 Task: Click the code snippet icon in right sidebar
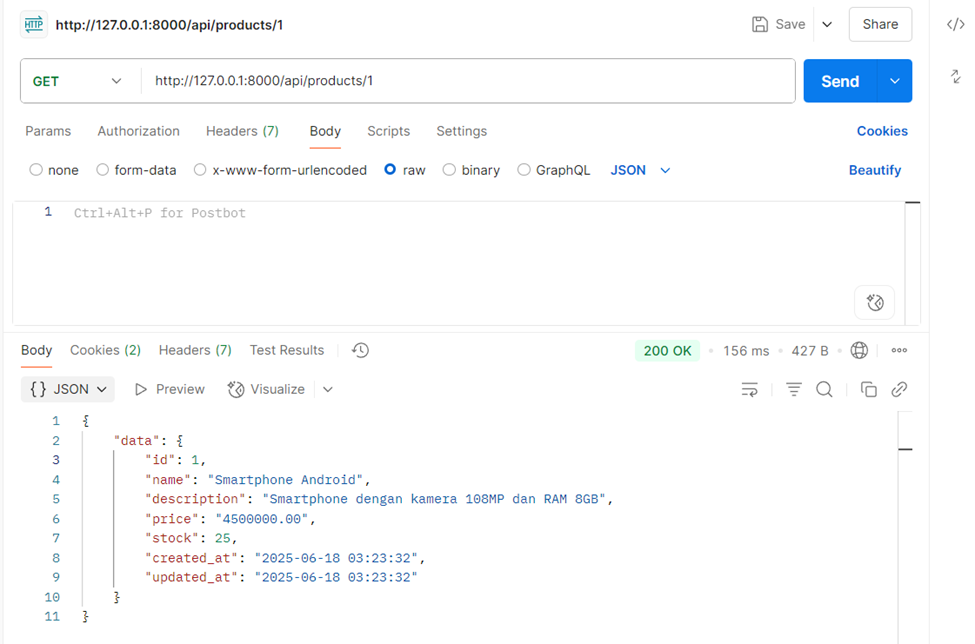tap(955, 25)
